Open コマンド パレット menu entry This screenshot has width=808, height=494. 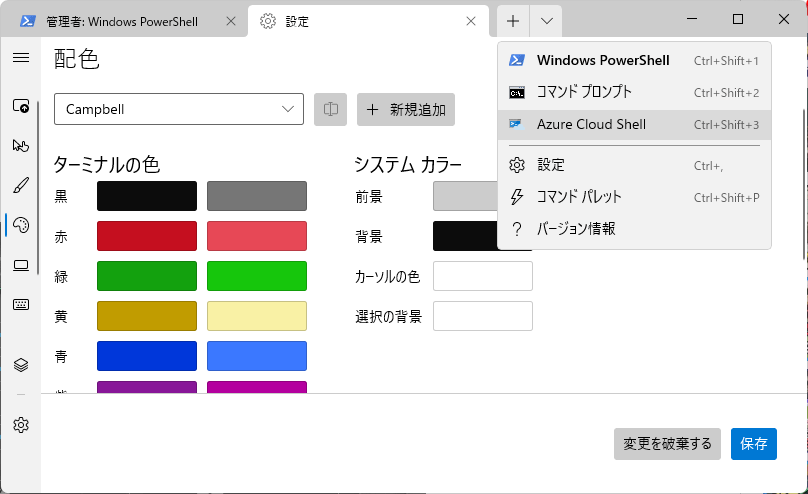point(634,197)
